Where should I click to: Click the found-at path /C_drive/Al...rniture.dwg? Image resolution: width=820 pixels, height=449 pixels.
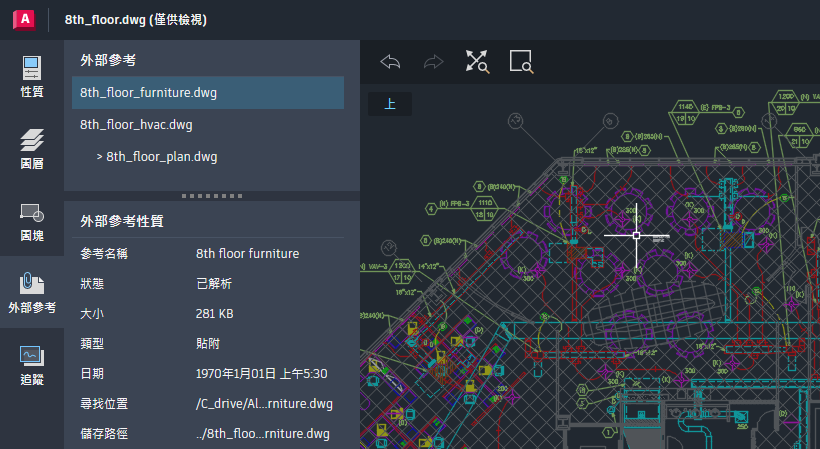point(264,404)
